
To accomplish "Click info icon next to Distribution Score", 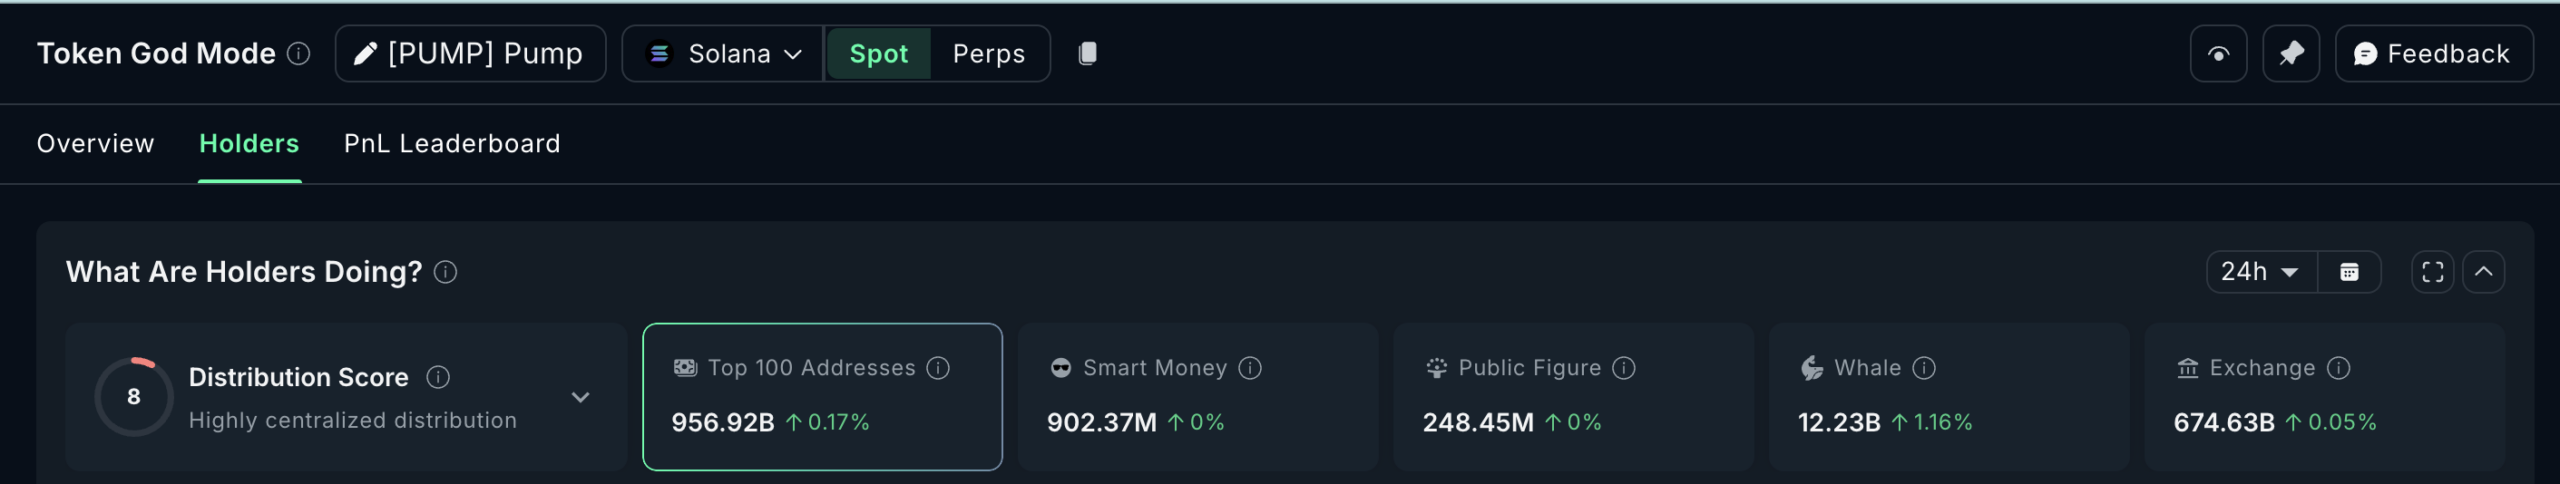I will pos(438,377).
